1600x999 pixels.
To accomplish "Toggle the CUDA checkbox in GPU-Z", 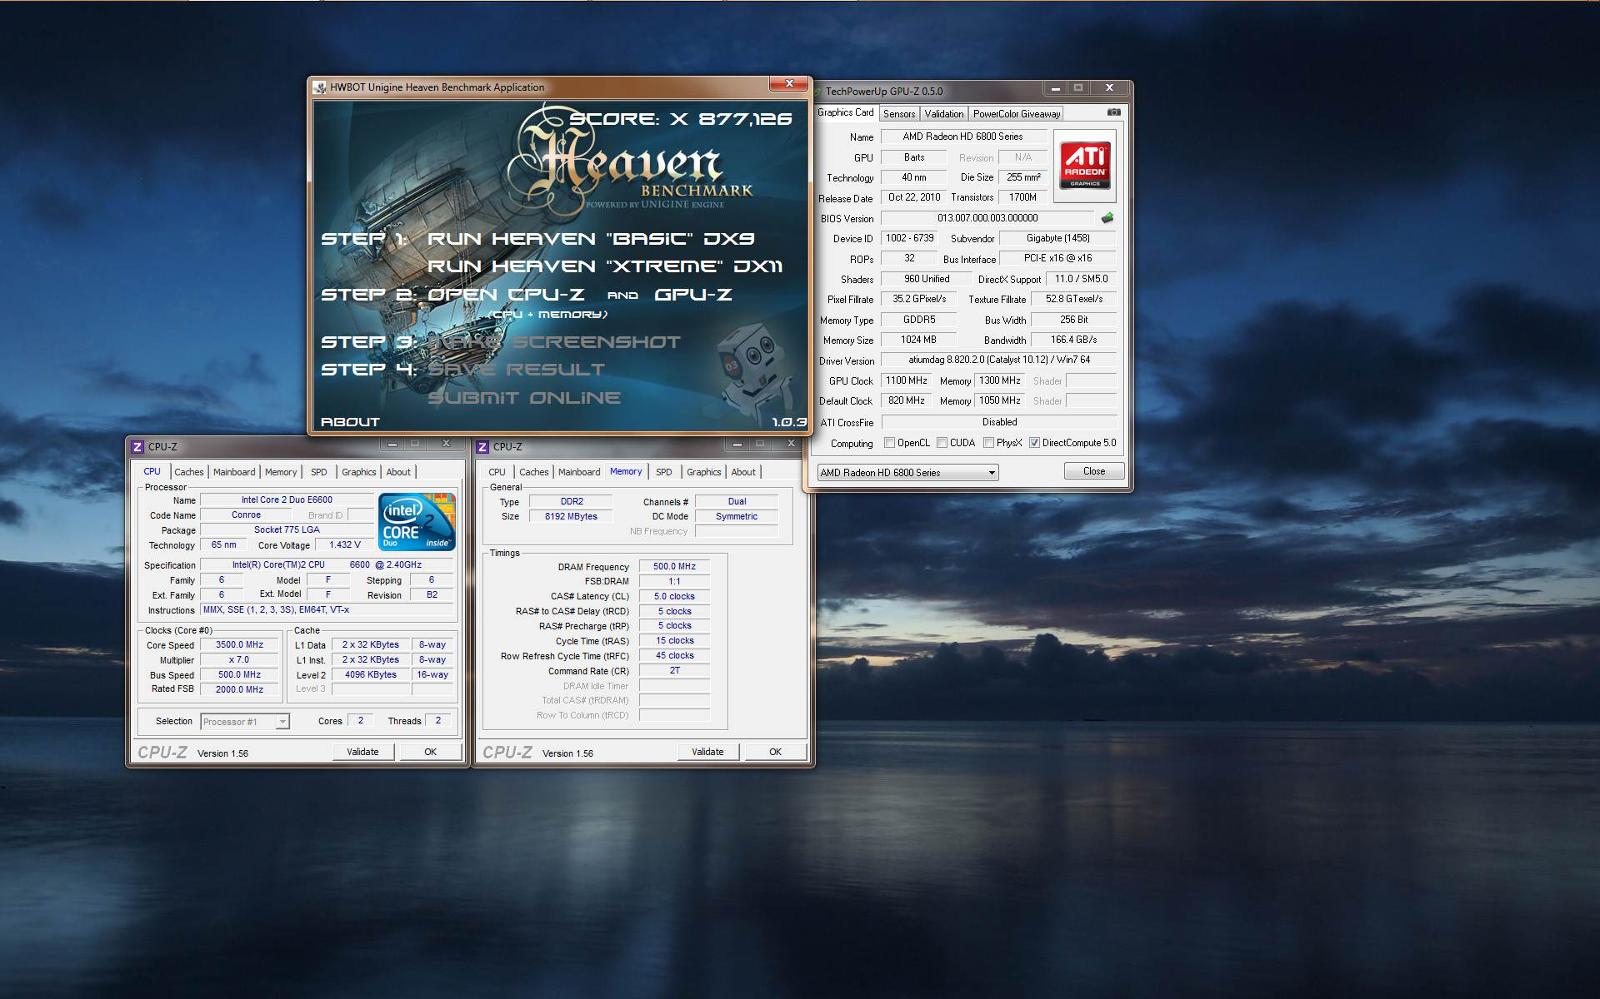I will pos(942,443).
